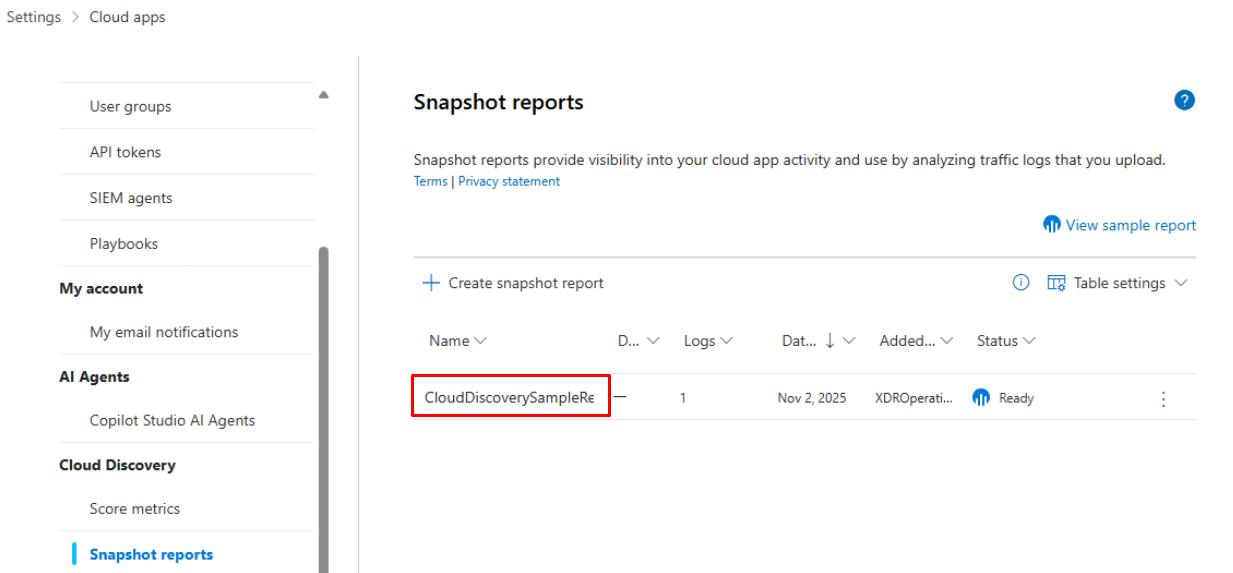This screenshot has height=573, width=1233.
Task: Open the CloudDiscoverySampleRe report row
Action: coord(511,398)
